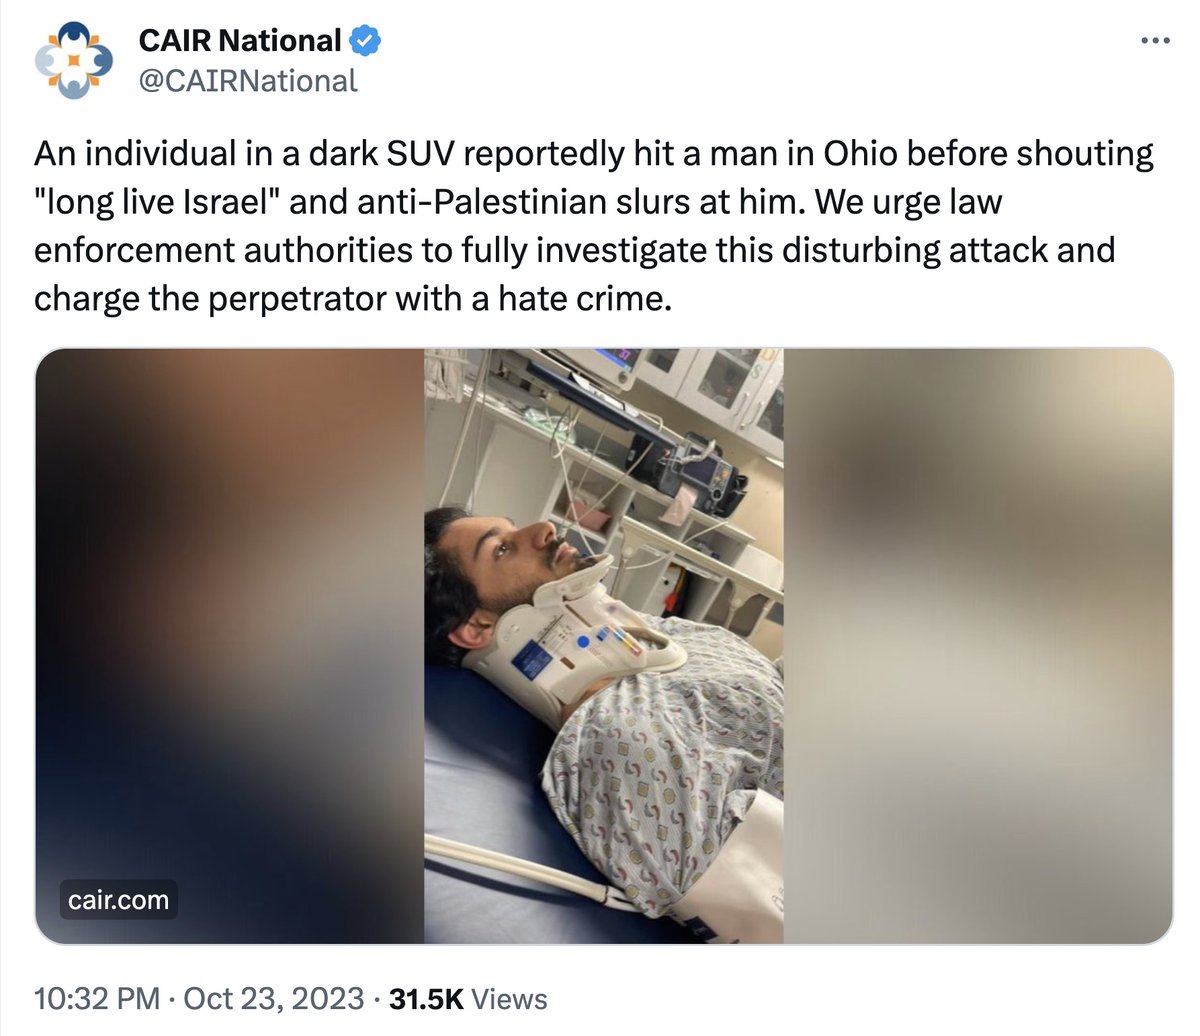This screenshot has height=1036, width=1200.
Task: Visit the @CAIRNational handle link
Action: pos(247,80)
